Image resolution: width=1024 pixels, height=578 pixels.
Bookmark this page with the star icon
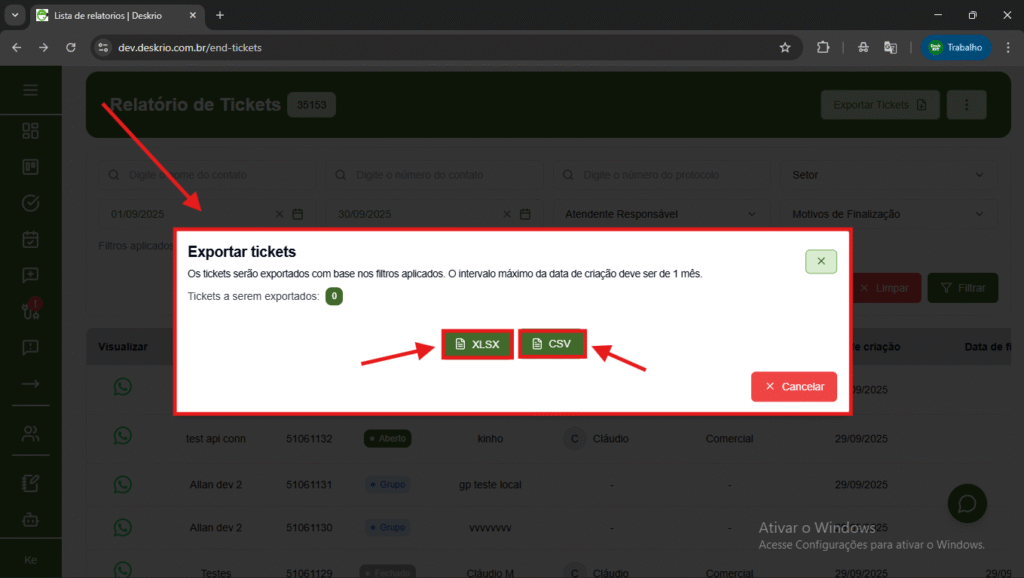point(785,47)
